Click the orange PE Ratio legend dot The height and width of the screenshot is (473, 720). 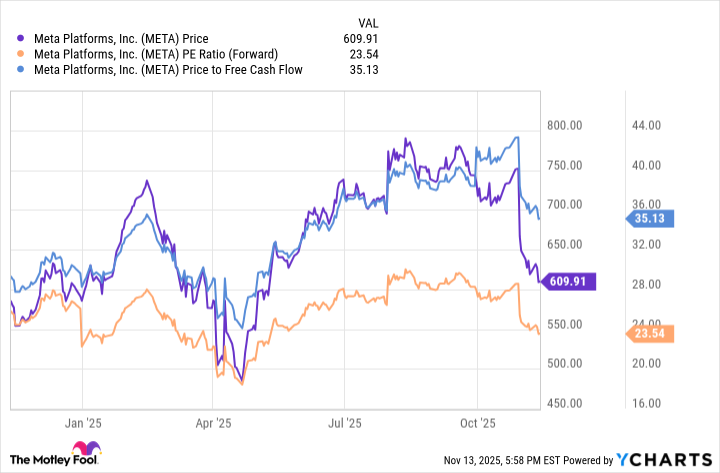tap(21, 54)
